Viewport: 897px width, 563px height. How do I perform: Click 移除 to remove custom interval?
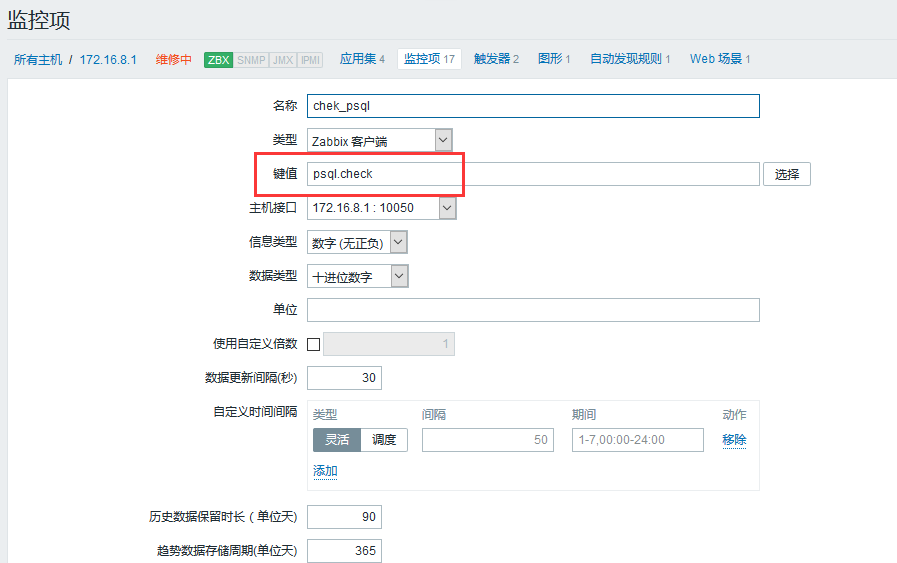[x=734, y=439]
